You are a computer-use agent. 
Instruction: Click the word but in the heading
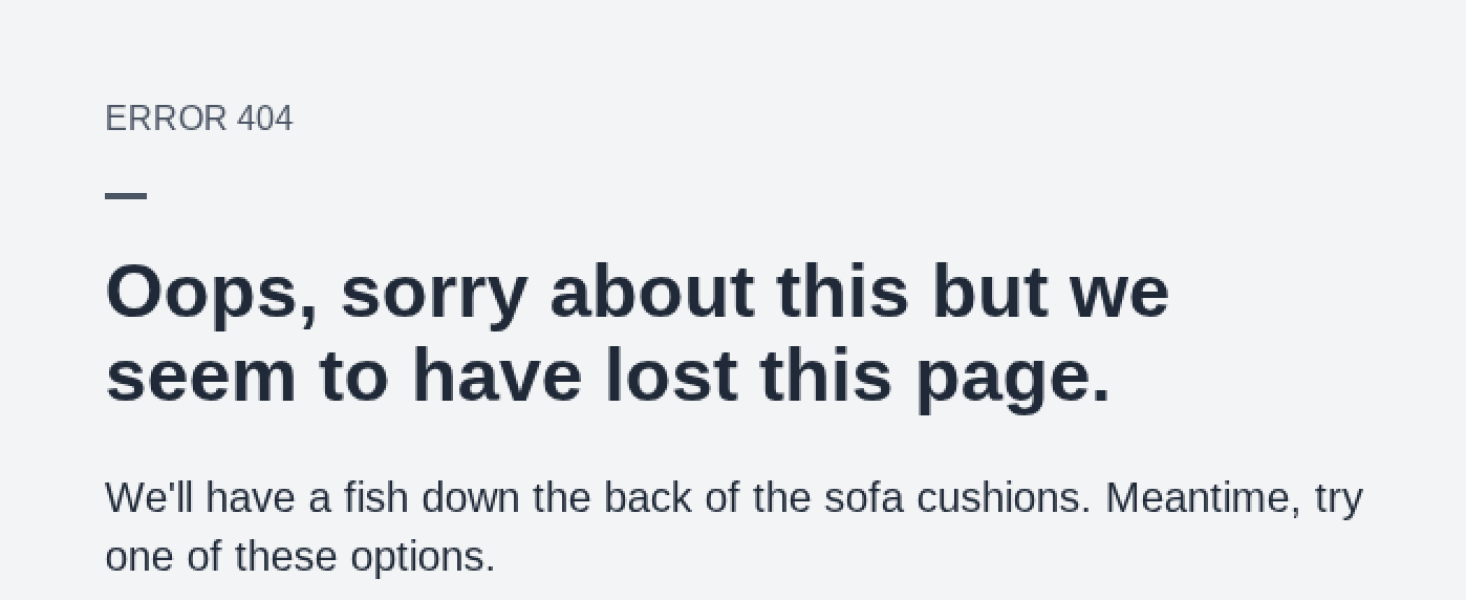[x=989, y=294]
